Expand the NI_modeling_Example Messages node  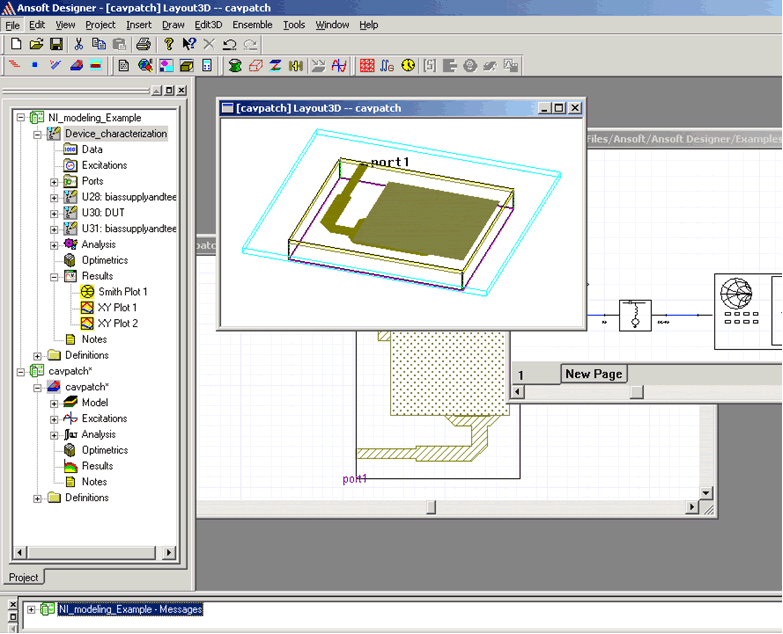[31, 610]
